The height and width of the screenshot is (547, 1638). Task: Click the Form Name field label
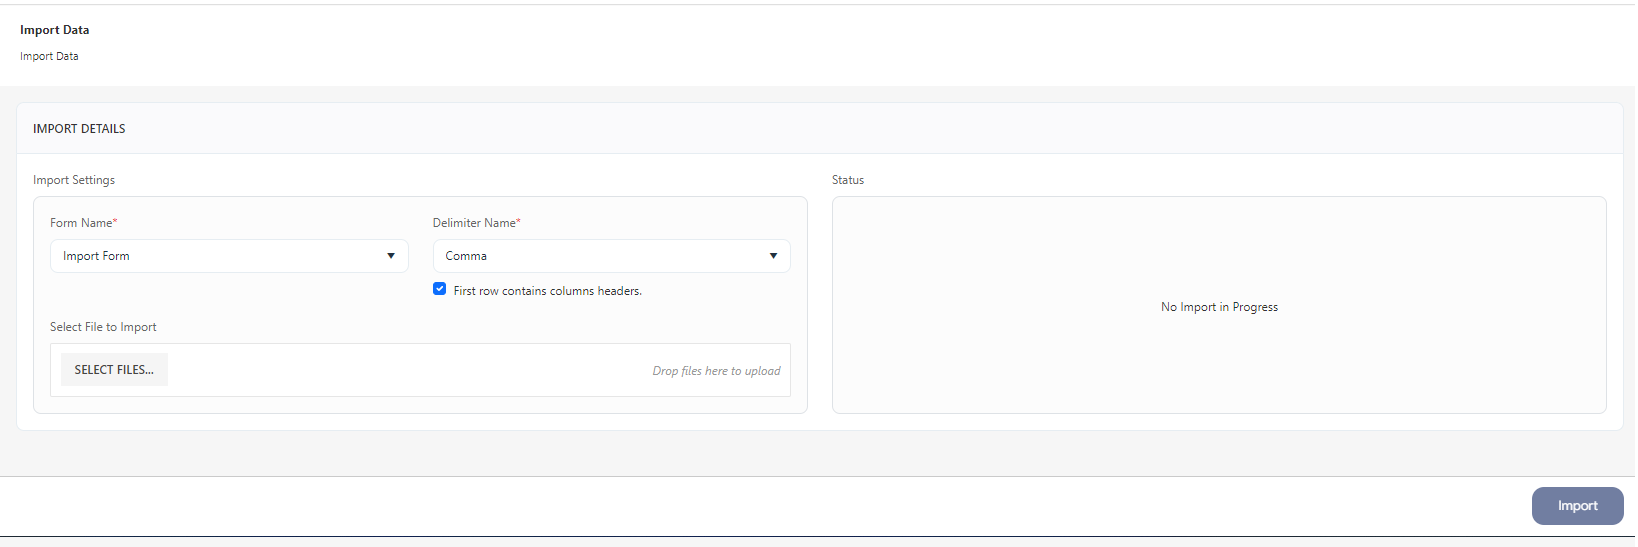(82, 223)
